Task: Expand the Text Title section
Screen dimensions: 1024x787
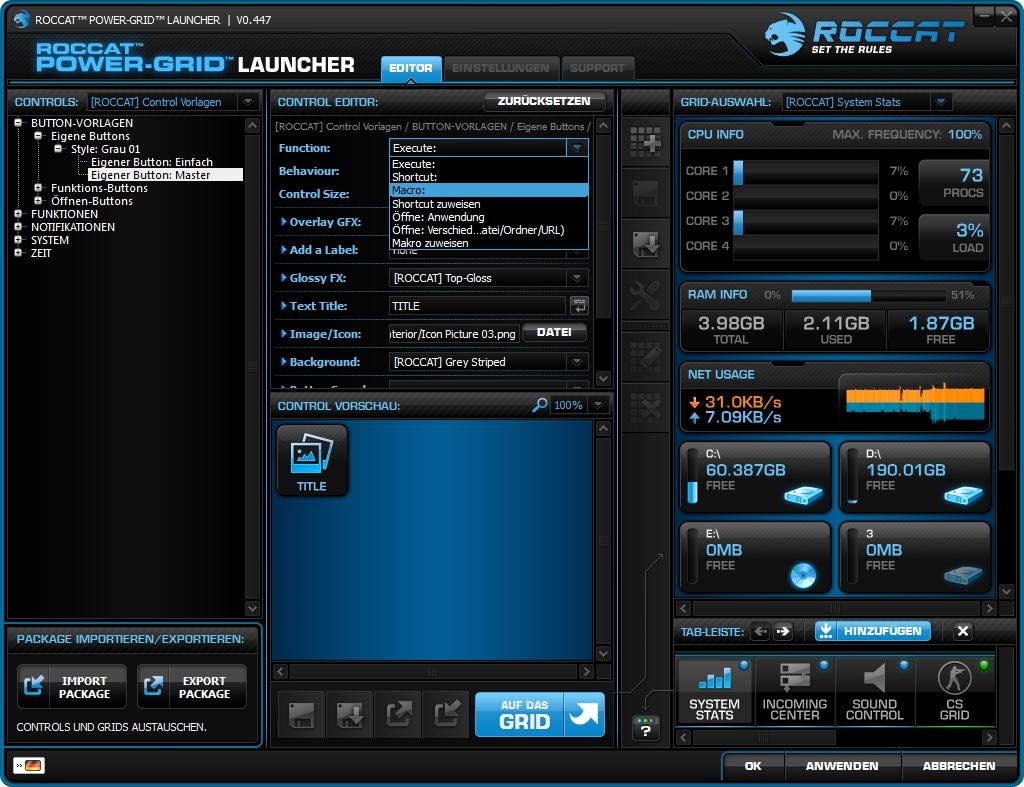Action: click(283, 306)
